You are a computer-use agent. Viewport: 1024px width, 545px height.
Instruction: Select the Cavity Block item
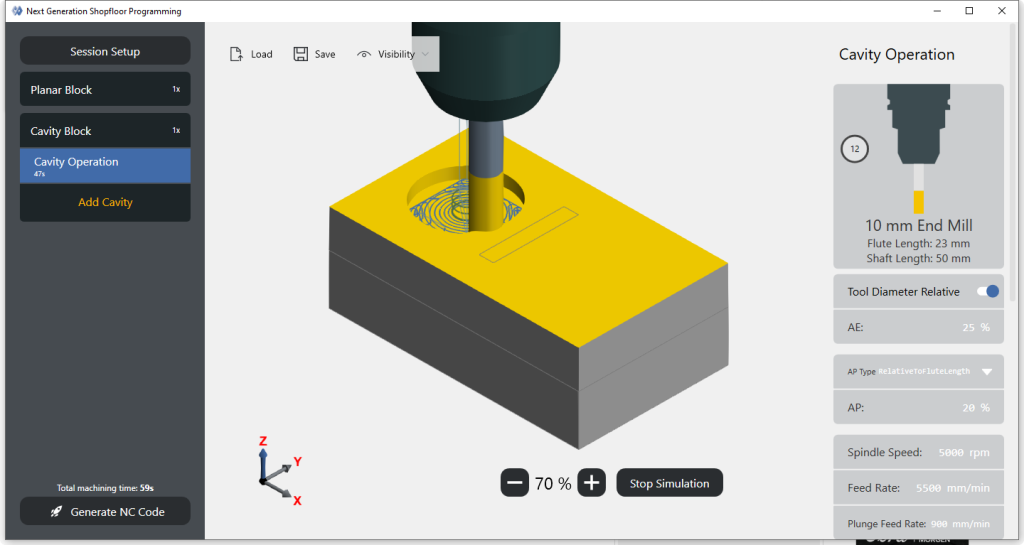[105, 131]
